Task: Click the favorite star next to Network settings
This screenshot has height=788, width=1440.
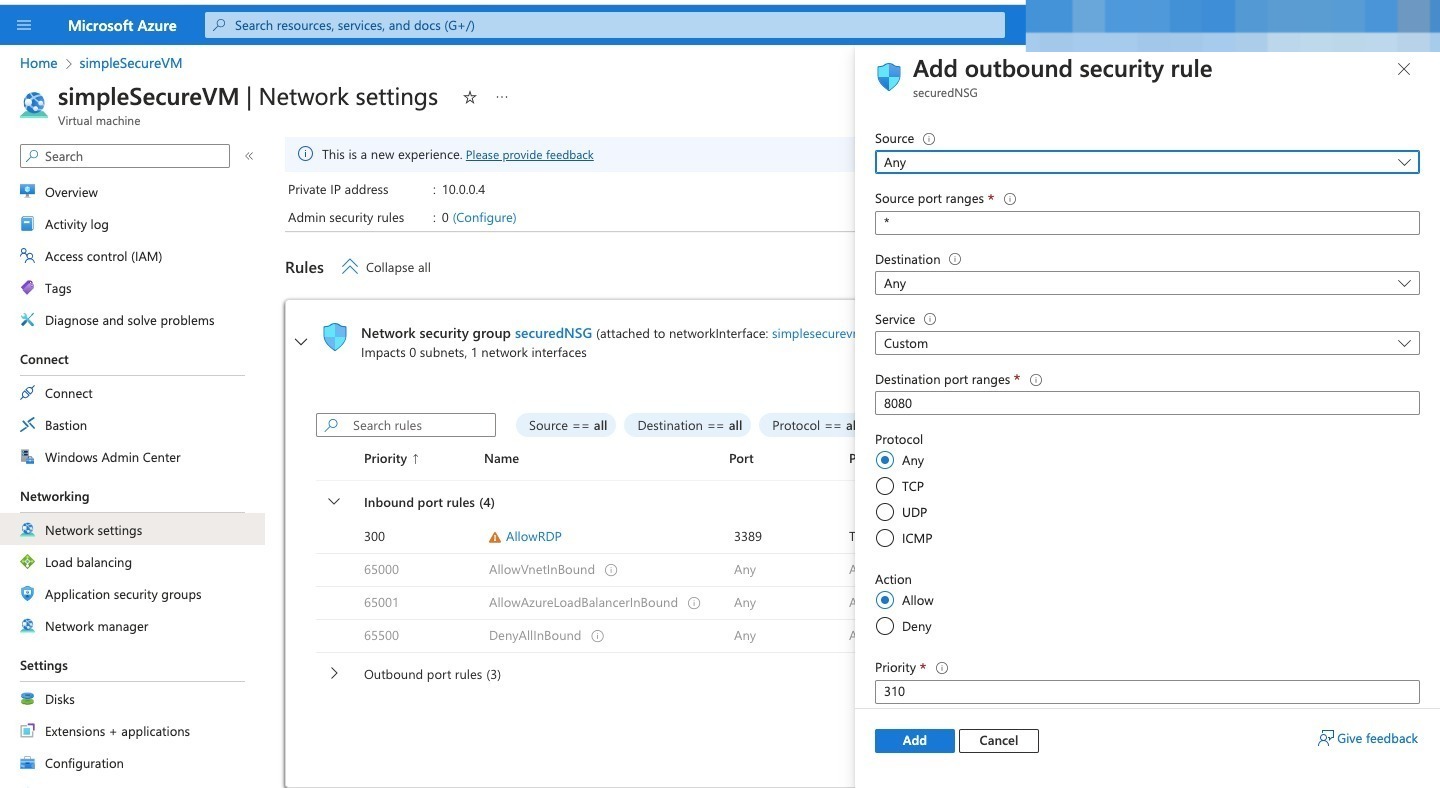Action: 470,97
